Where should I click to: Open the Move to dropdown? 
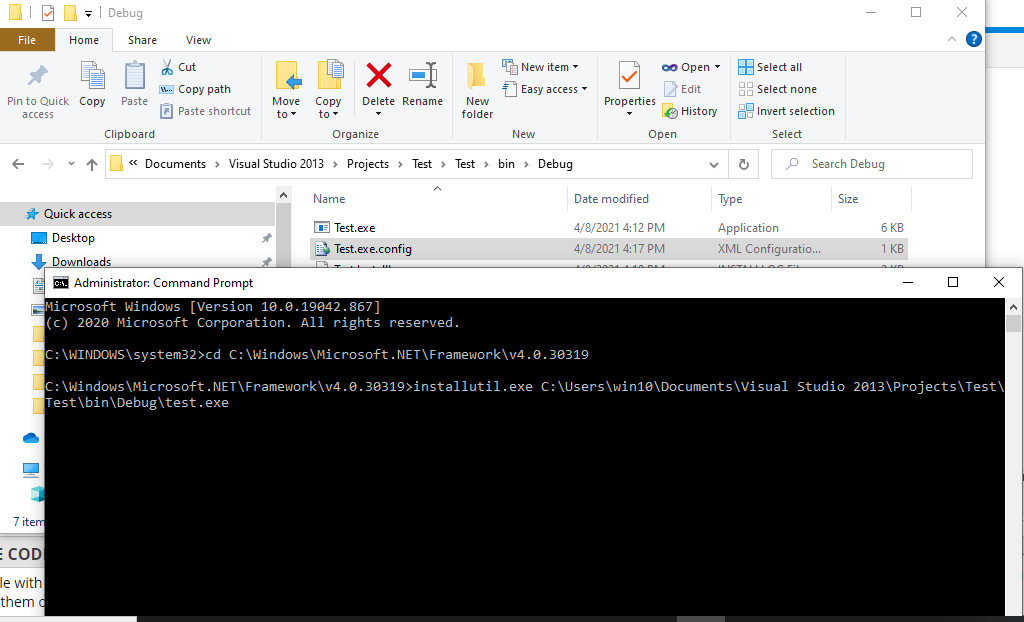(287, 88)
